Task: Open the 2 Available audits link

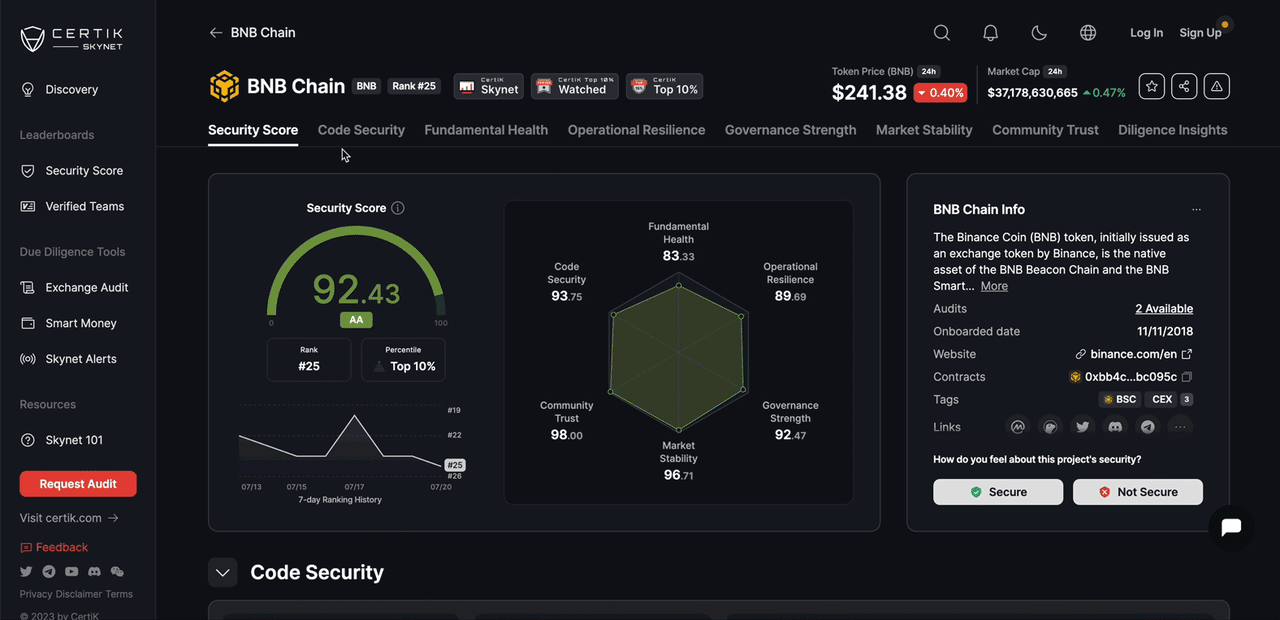Action: click(1164, 309)
